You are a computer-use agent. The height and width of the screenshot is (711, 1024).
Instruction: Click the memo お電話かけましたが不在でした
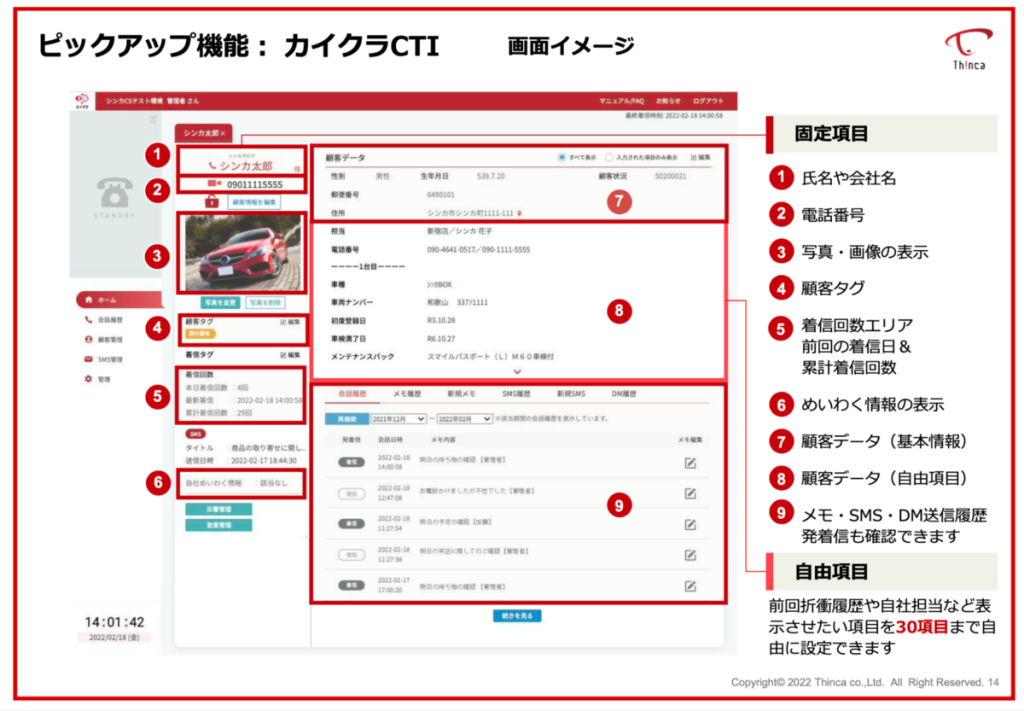click(477, 491)
